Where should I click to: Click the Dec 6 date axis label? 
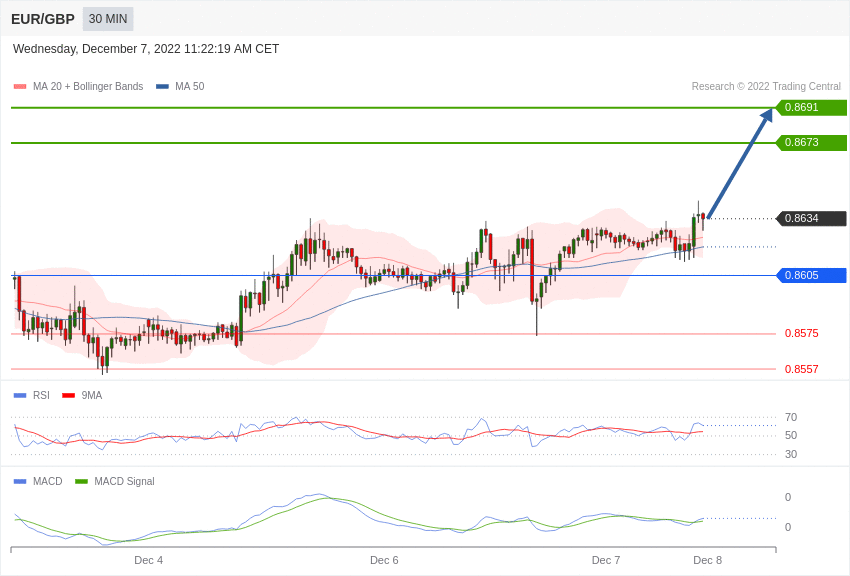(x=384, y=560)
